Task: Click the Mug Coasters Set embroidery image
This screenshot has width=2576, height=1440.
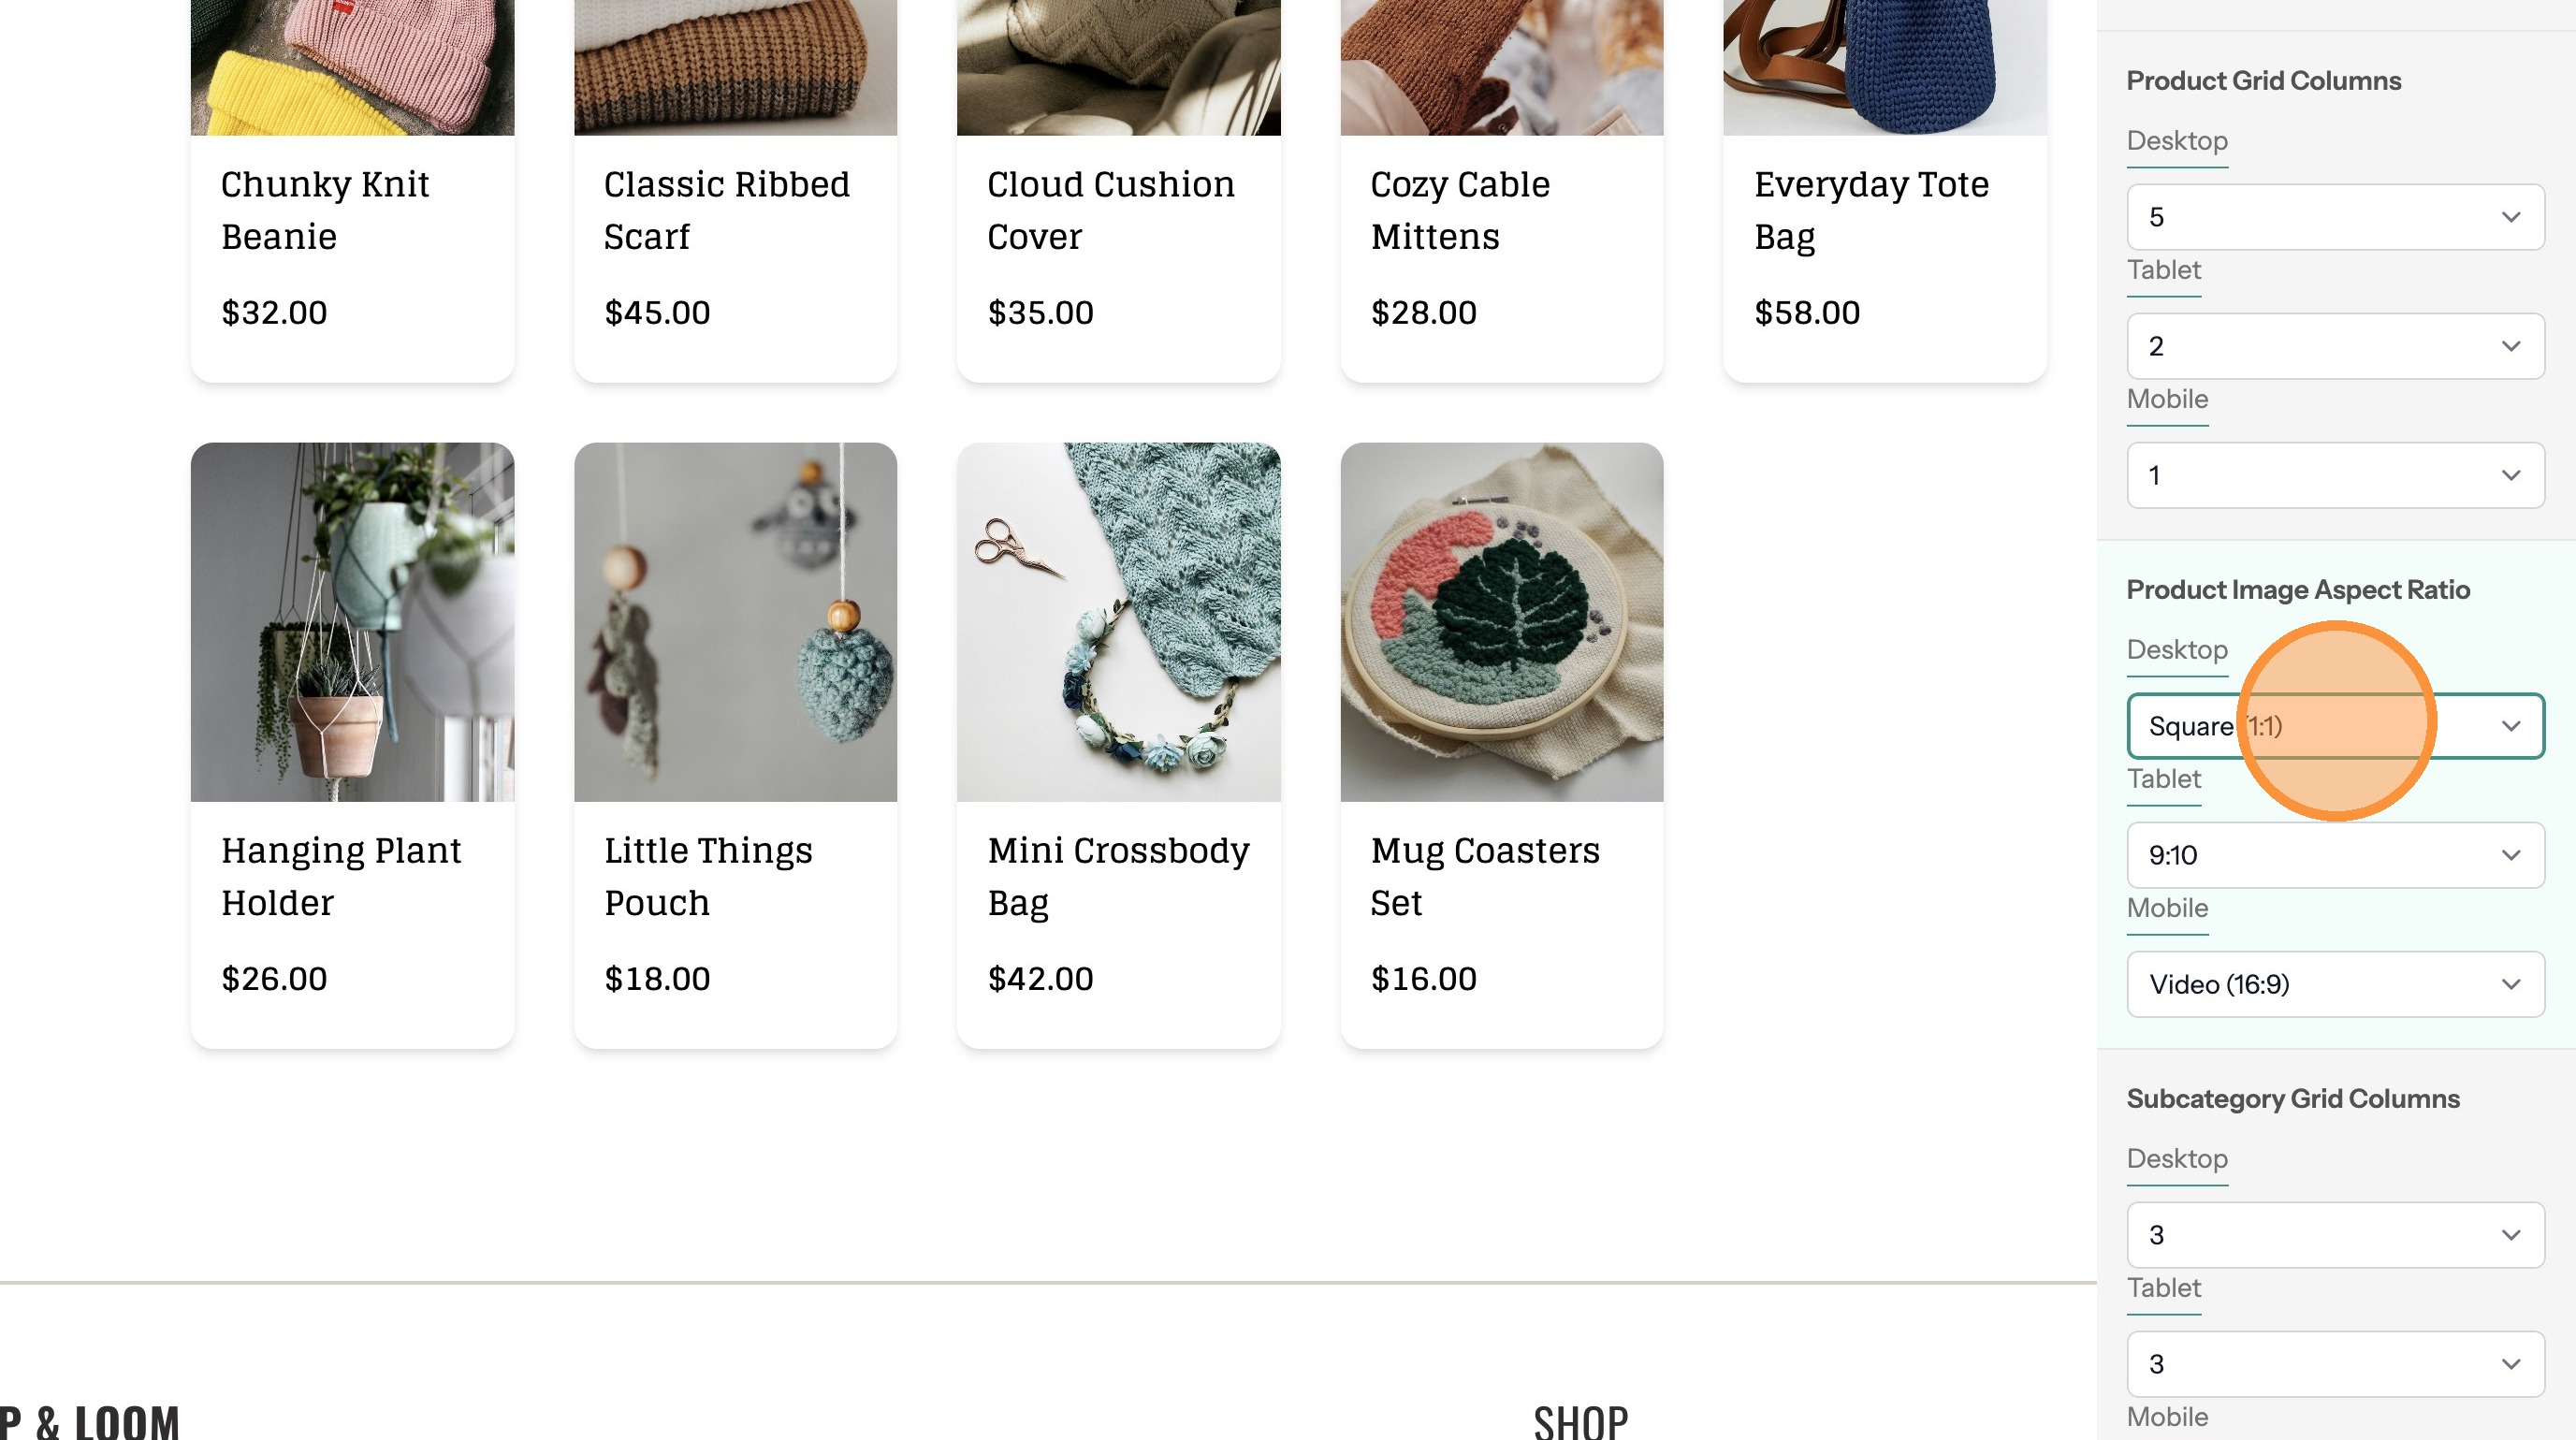Action: (x=1501, y=622)
